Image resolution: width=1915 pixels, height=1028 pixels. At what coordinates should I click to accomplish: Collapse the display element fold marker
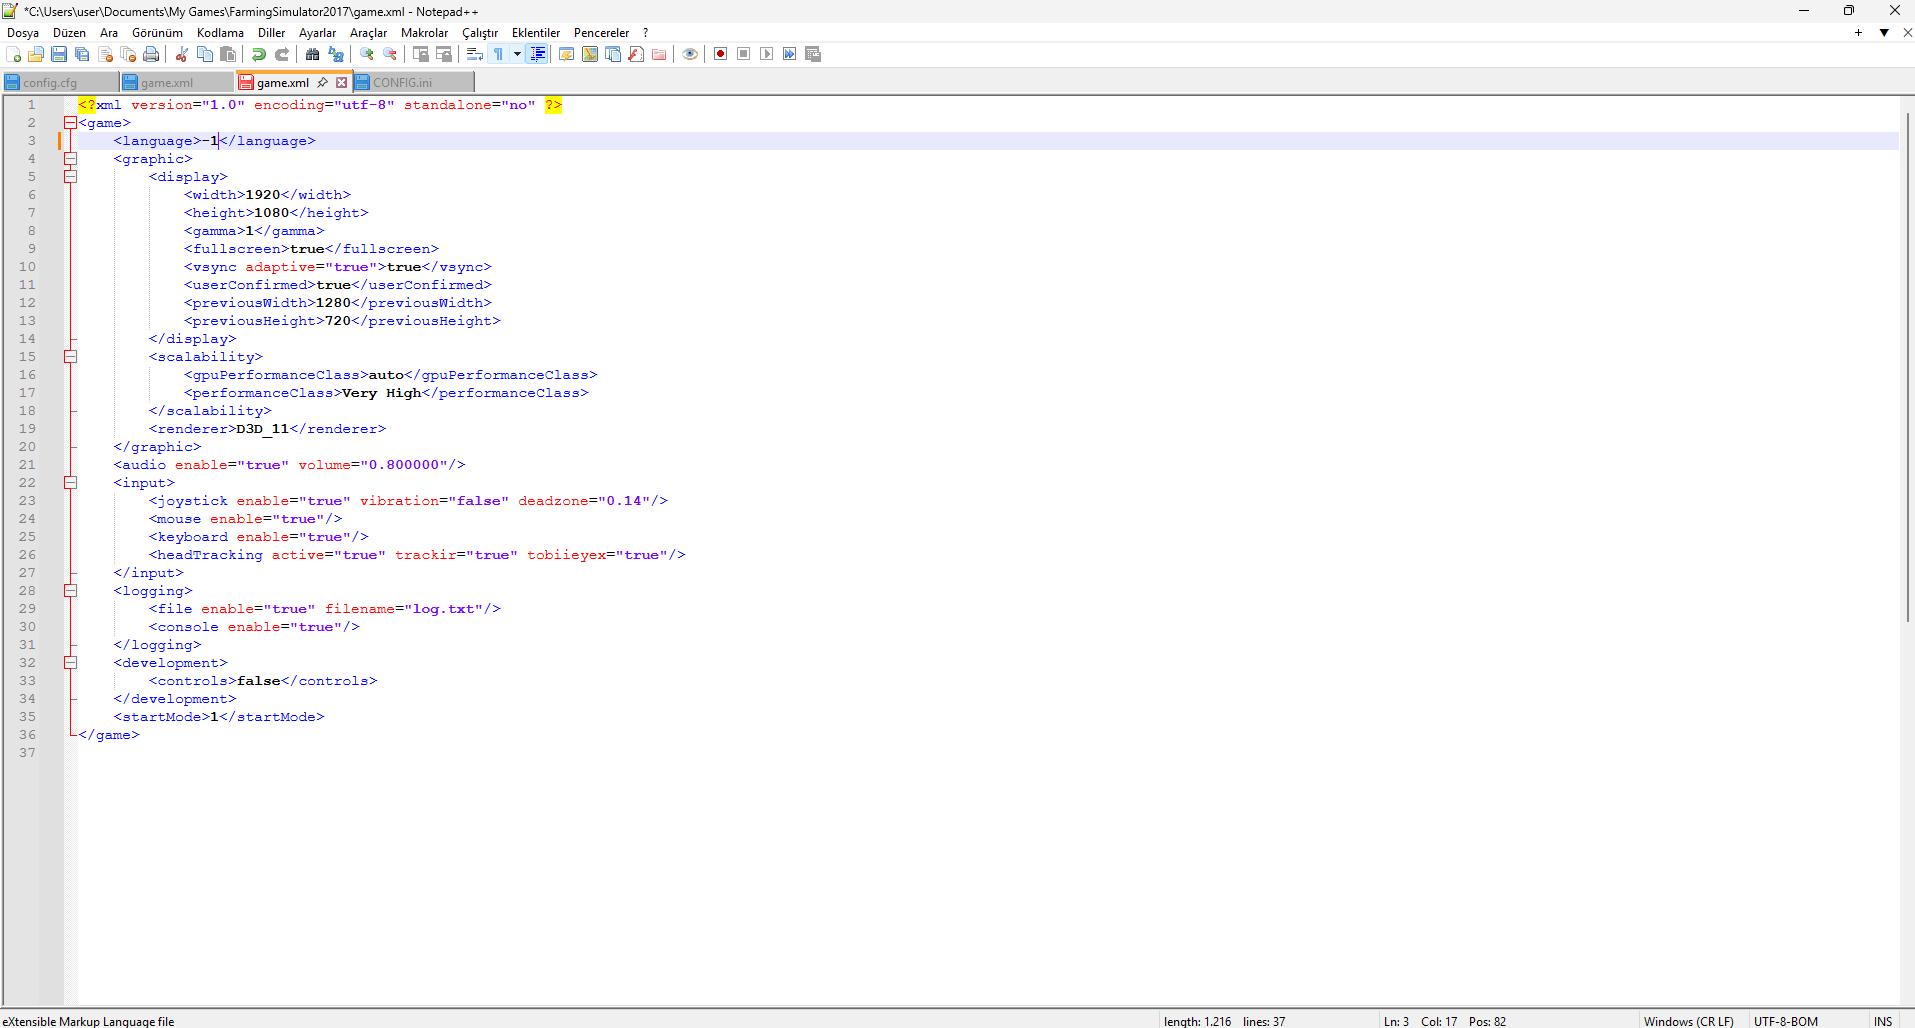click(70, 177)
